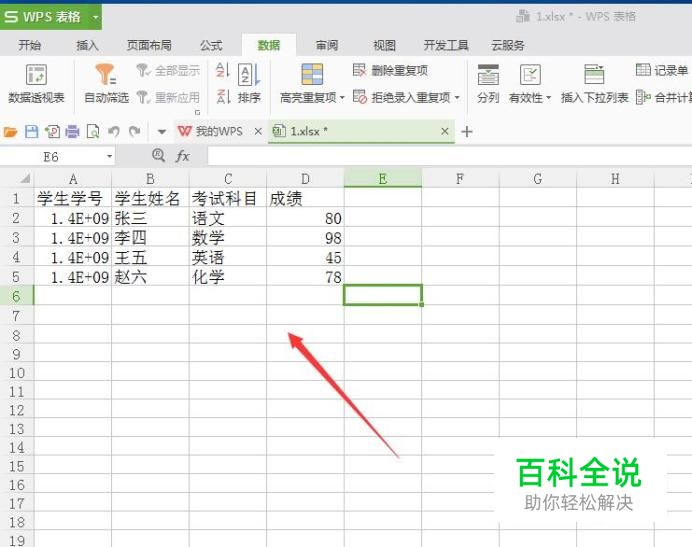Viewport: 692px width, 547px height.
Task: Open the PivotTable (数据透视表) tool
Action: click(36, 83)
